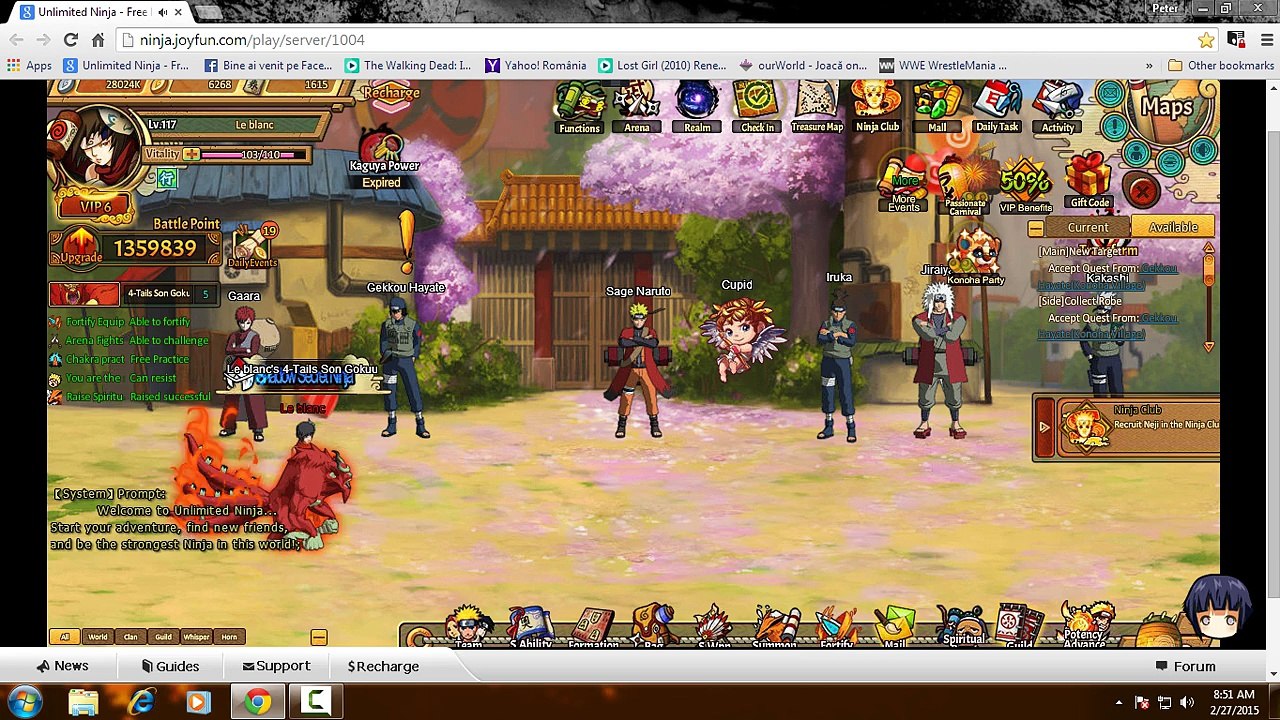Open the Realm icon
The width and height of the screenshot is (1280, 720).
[697, 107]
